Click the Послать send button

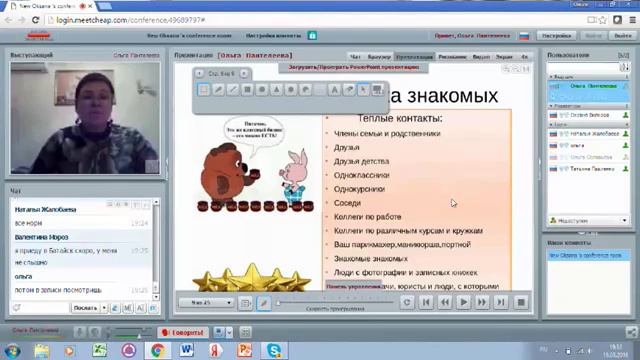point(85,308)
